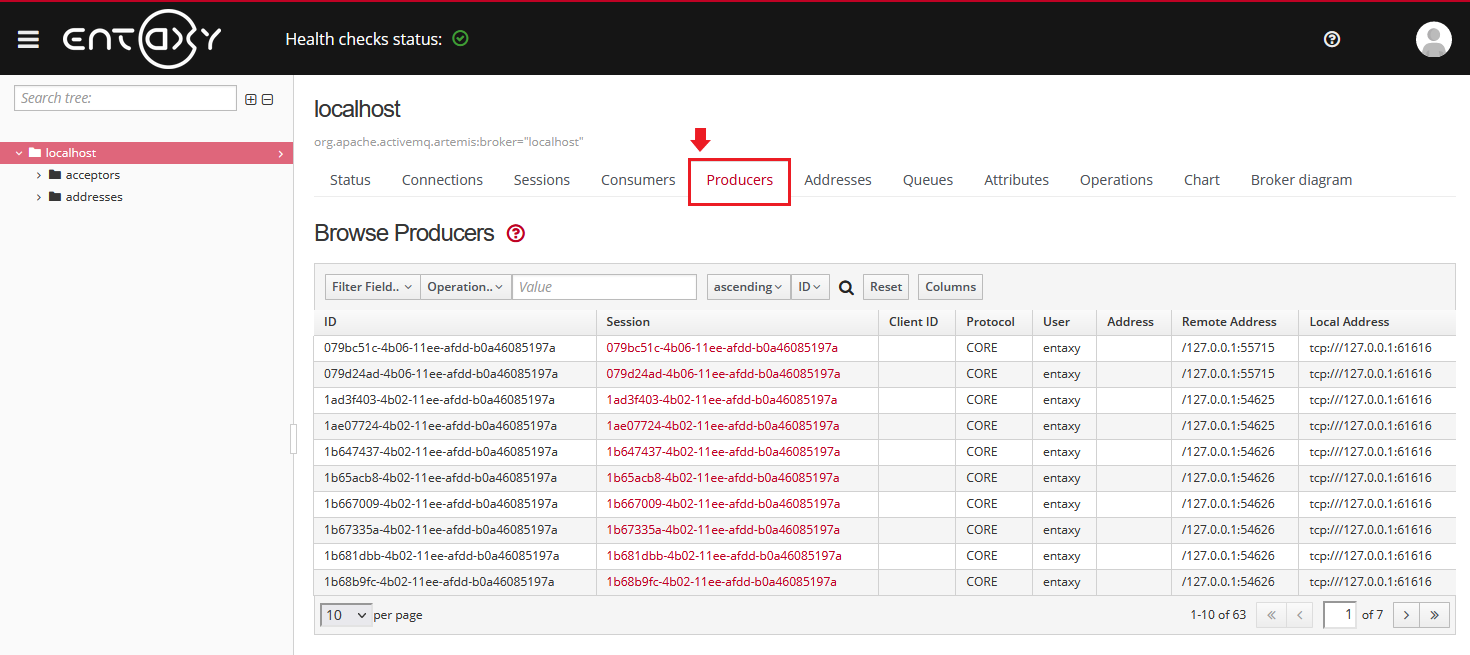Go to the next page arrow
The width and height of the screenshot is (1470, 655).
[x=1406, y=615]
